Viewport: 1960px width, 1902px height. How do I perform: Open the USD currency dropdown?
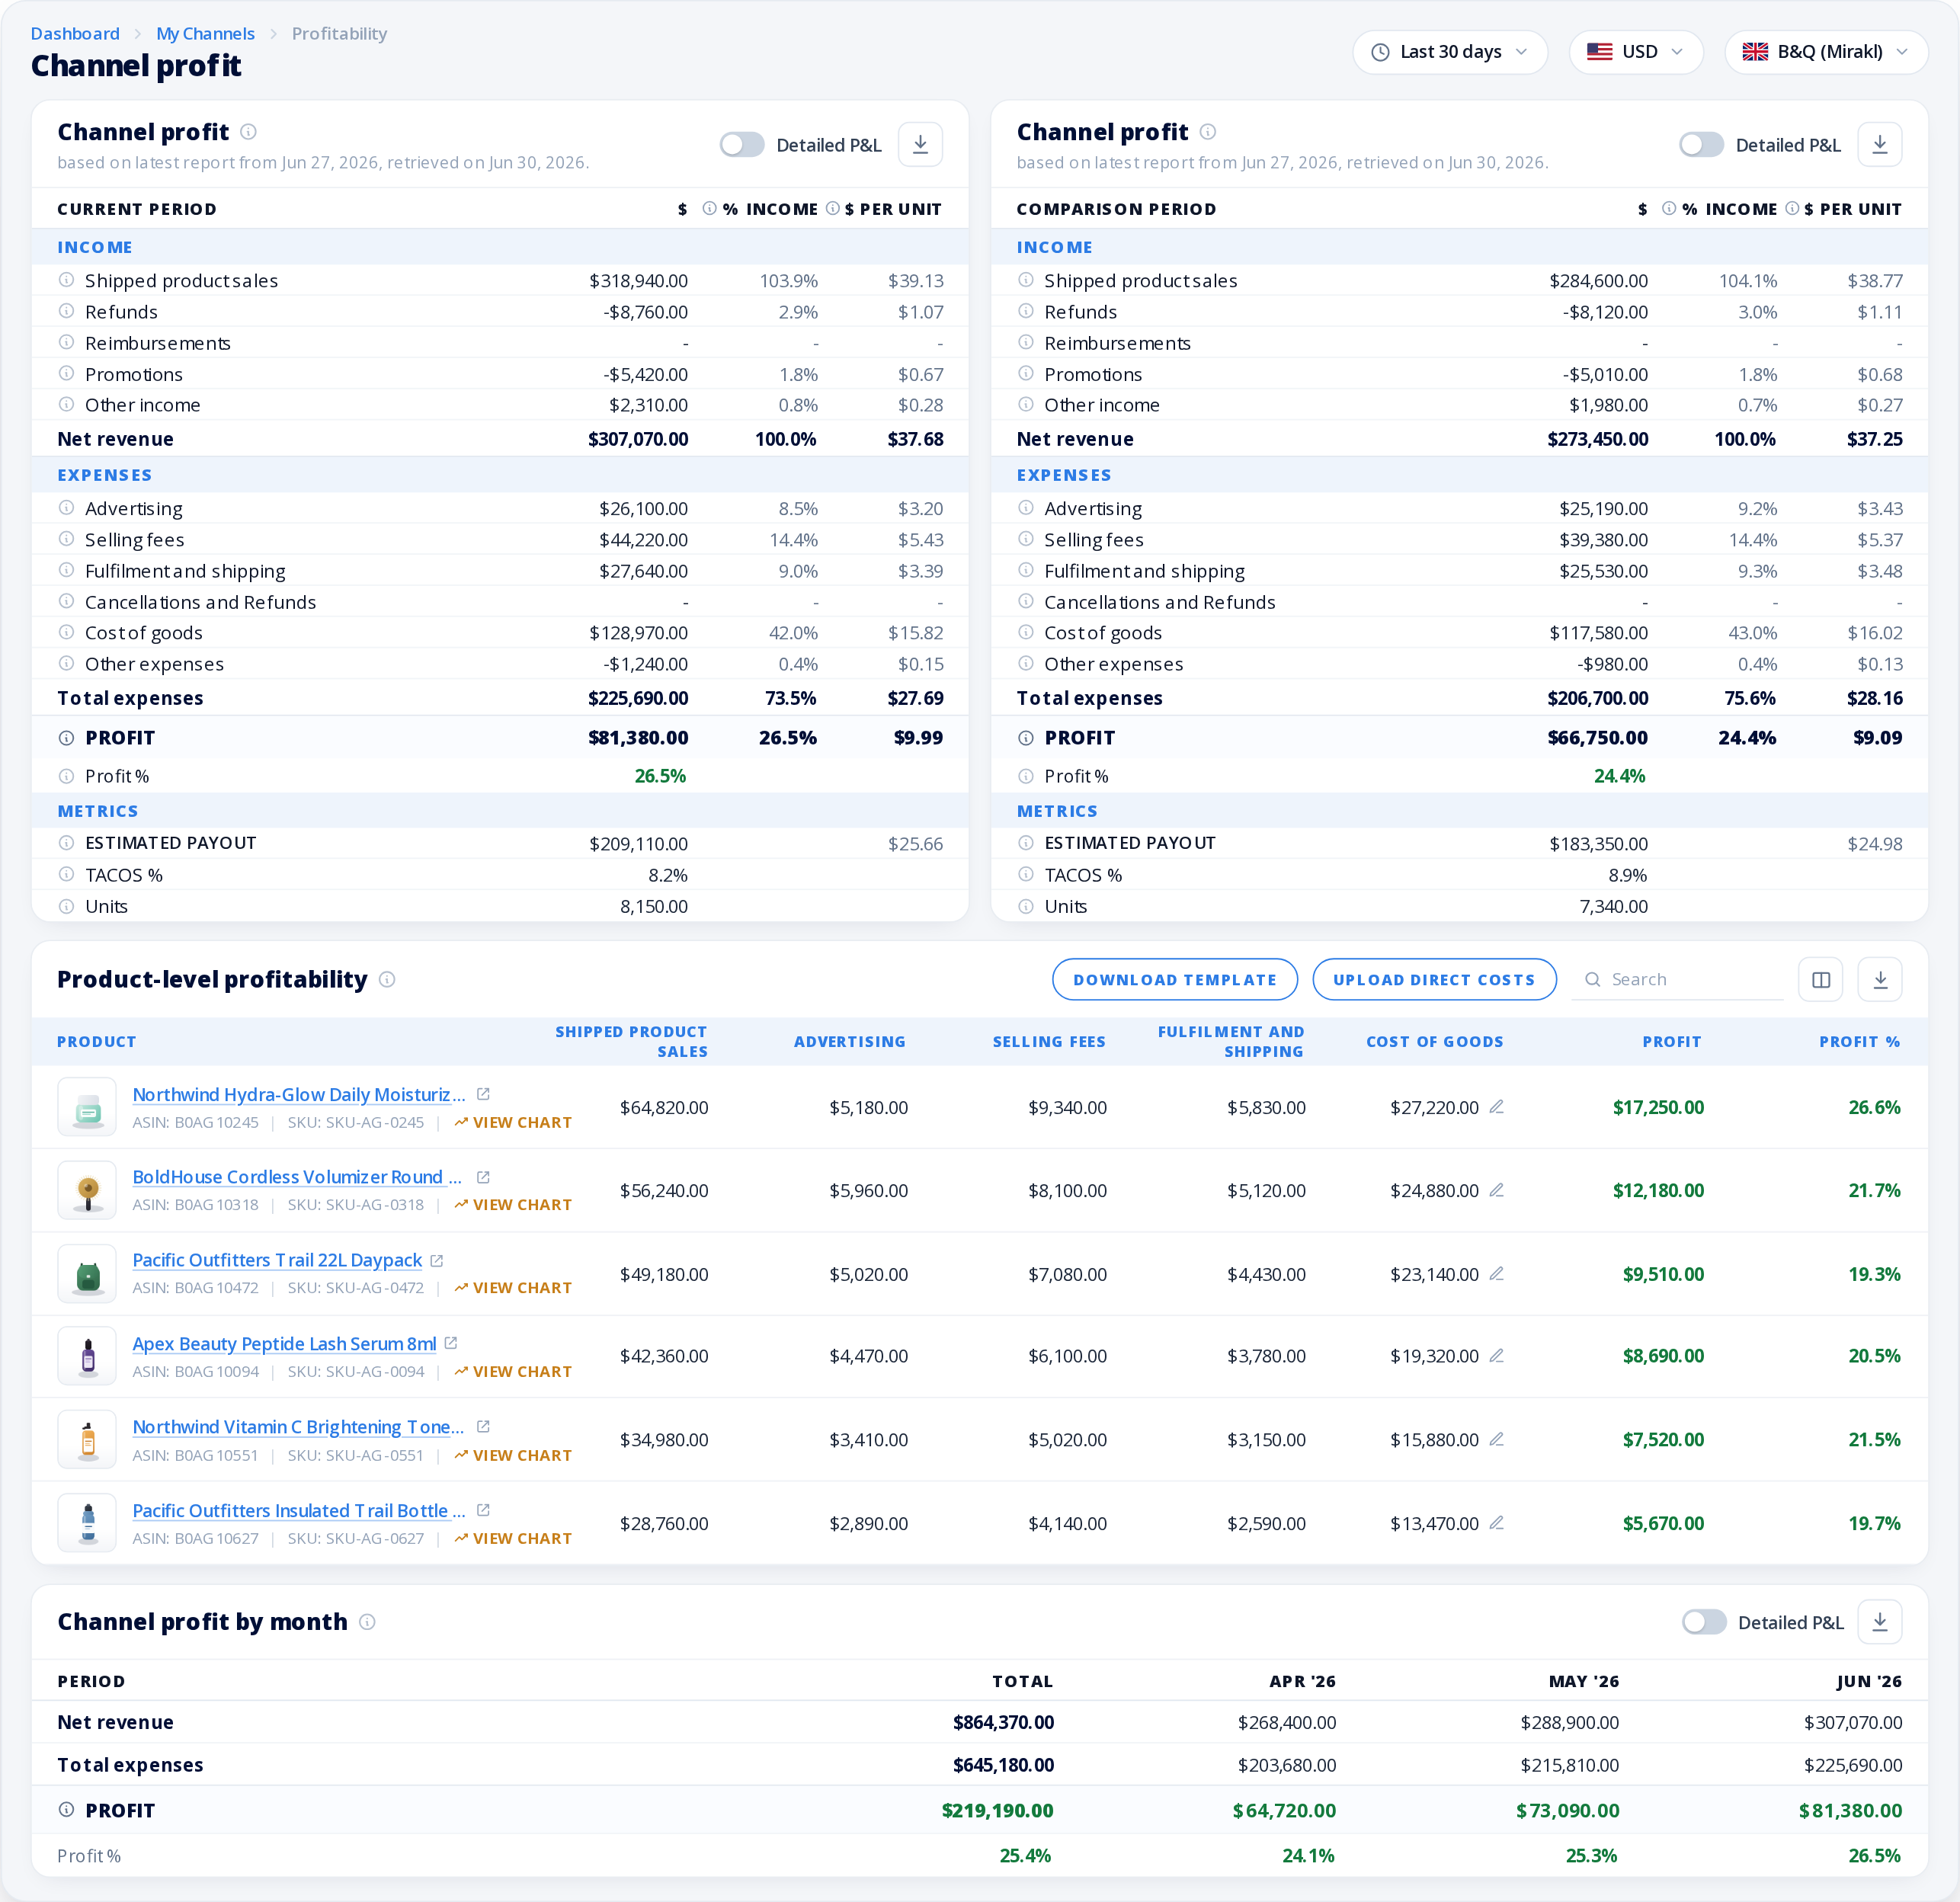pos(1636,52)
